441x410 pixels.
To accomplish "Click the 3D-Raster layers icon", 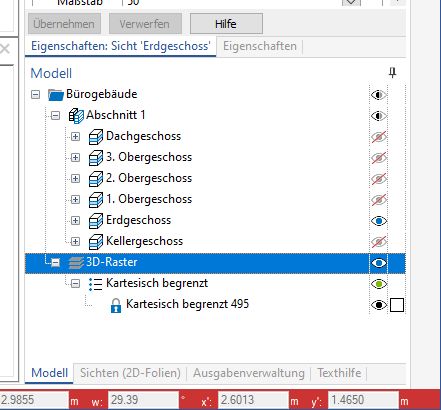I will click(x=76, y=263).
